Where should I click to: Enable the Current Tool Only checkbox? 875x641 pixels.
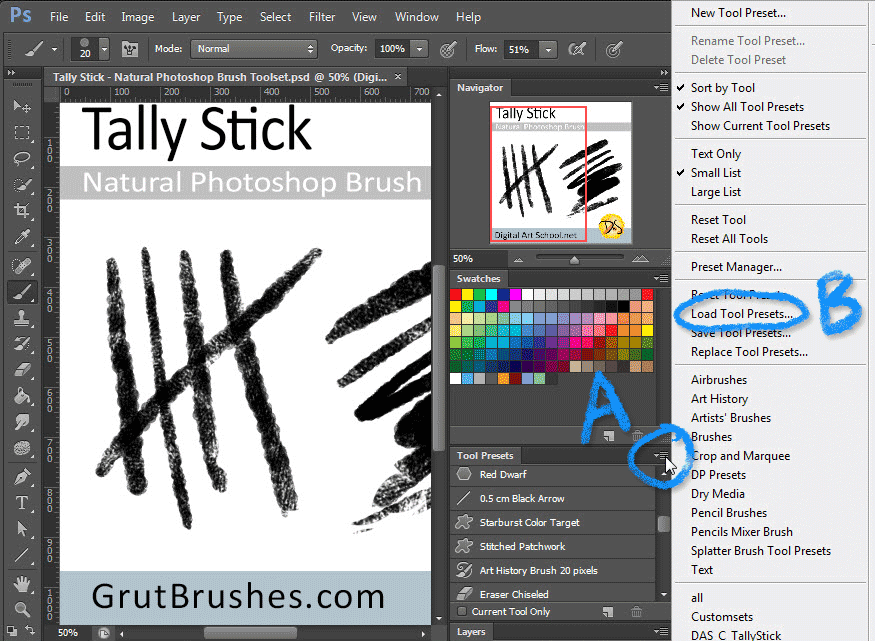pos(461,611)
